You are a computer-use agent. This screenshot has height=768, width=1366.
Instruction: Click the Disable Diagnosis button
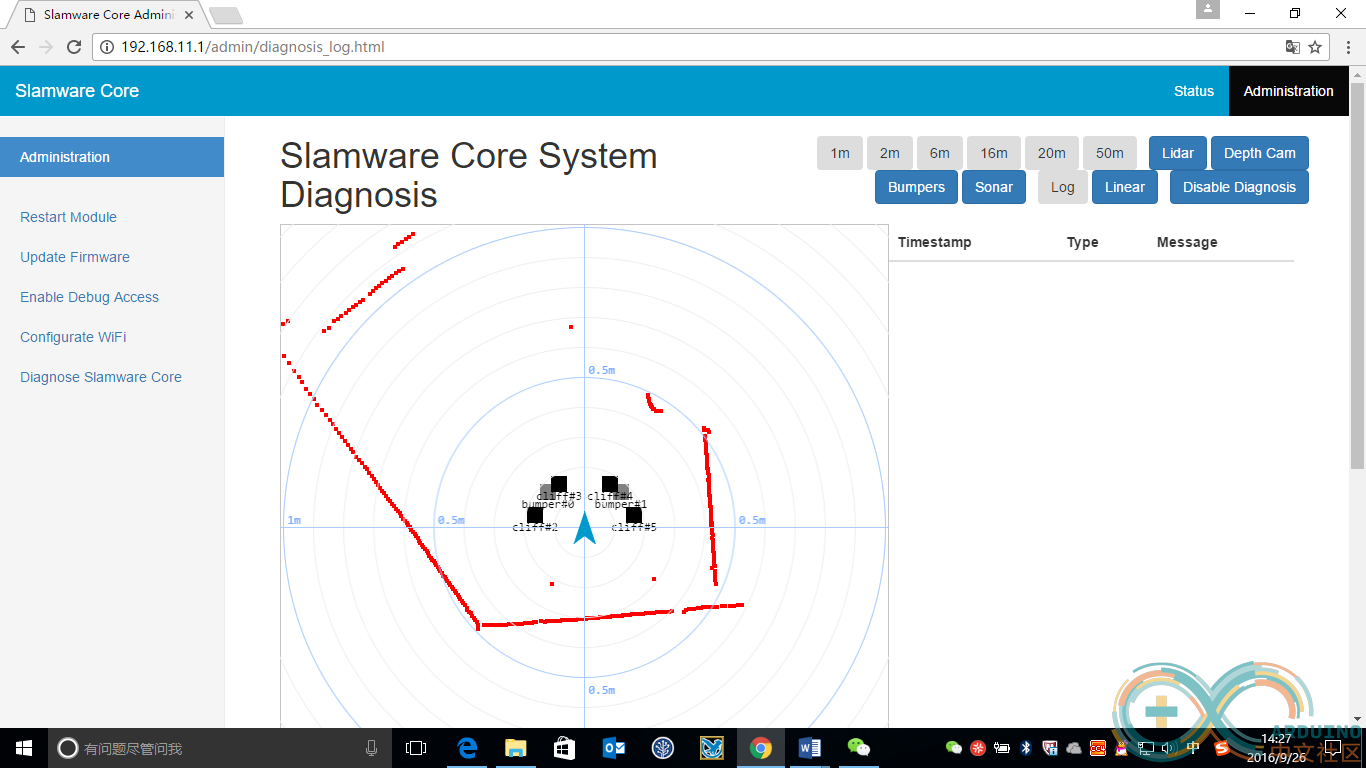pos(1239,187)
